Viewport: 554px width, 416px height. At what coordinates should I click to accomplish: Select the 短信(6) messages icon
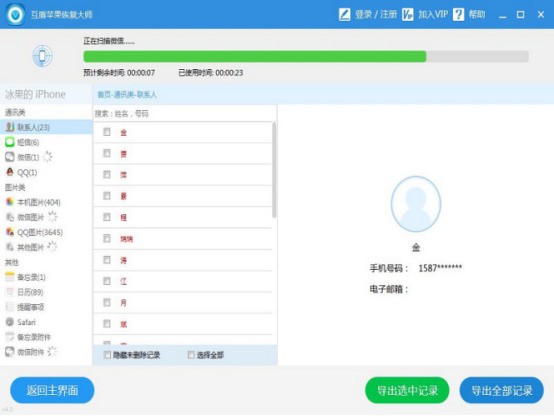pyautogui.click(x=10, y=142)
